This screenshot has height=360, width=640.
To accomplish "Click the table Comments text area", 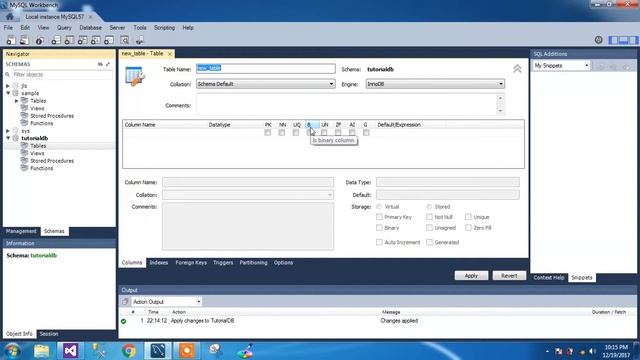I will pyautogui.click(x=347, y=104).
